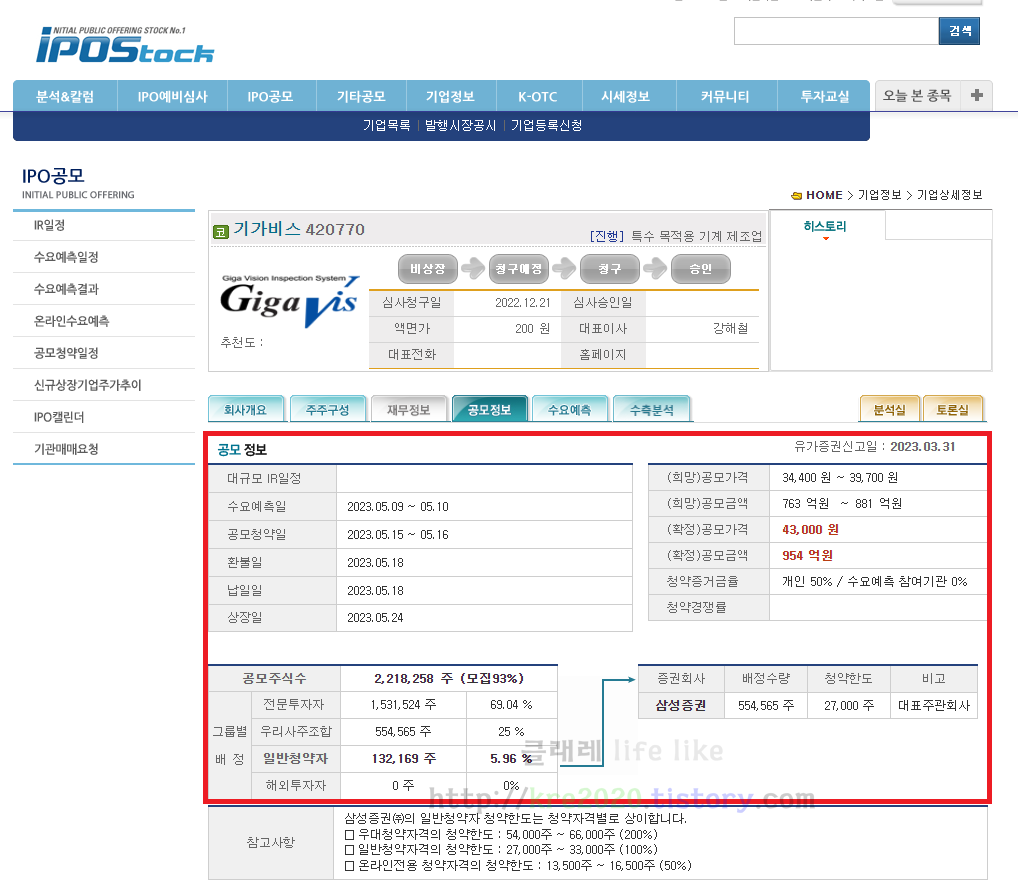Switch to the 공모정보 tab

(490, 409)
